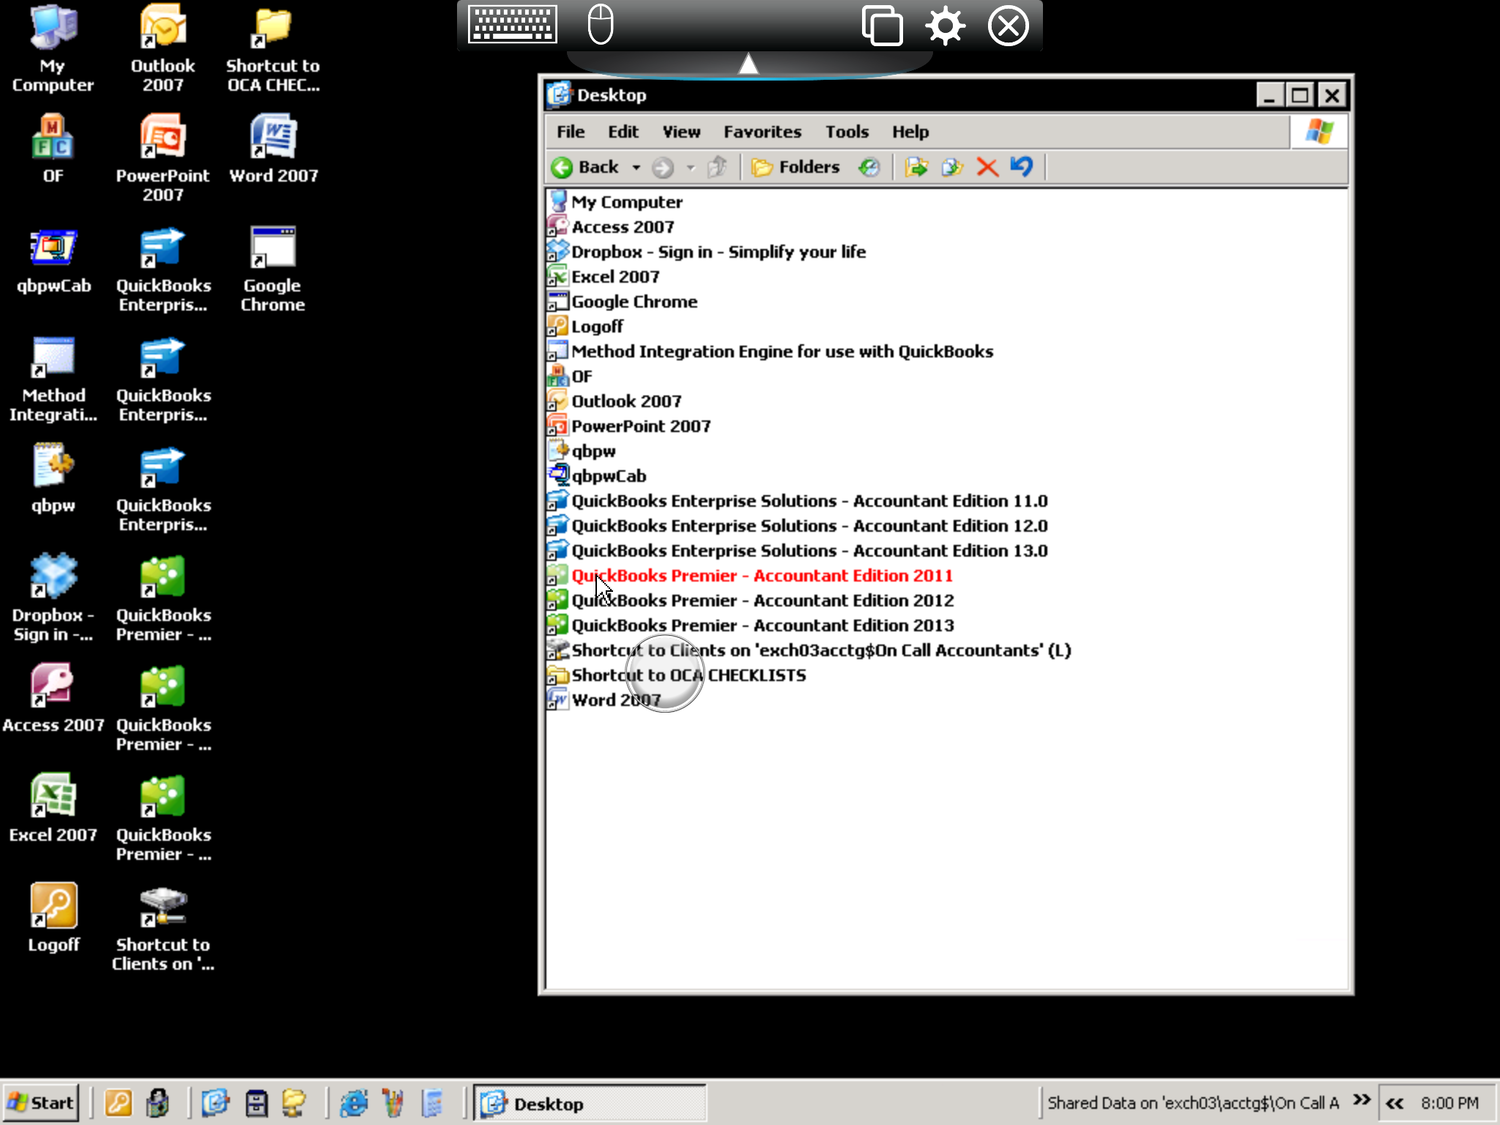Click the greyed Forward arrow in the toolbar
This screenshot has width=1500, height=1125.
point(662,167)
